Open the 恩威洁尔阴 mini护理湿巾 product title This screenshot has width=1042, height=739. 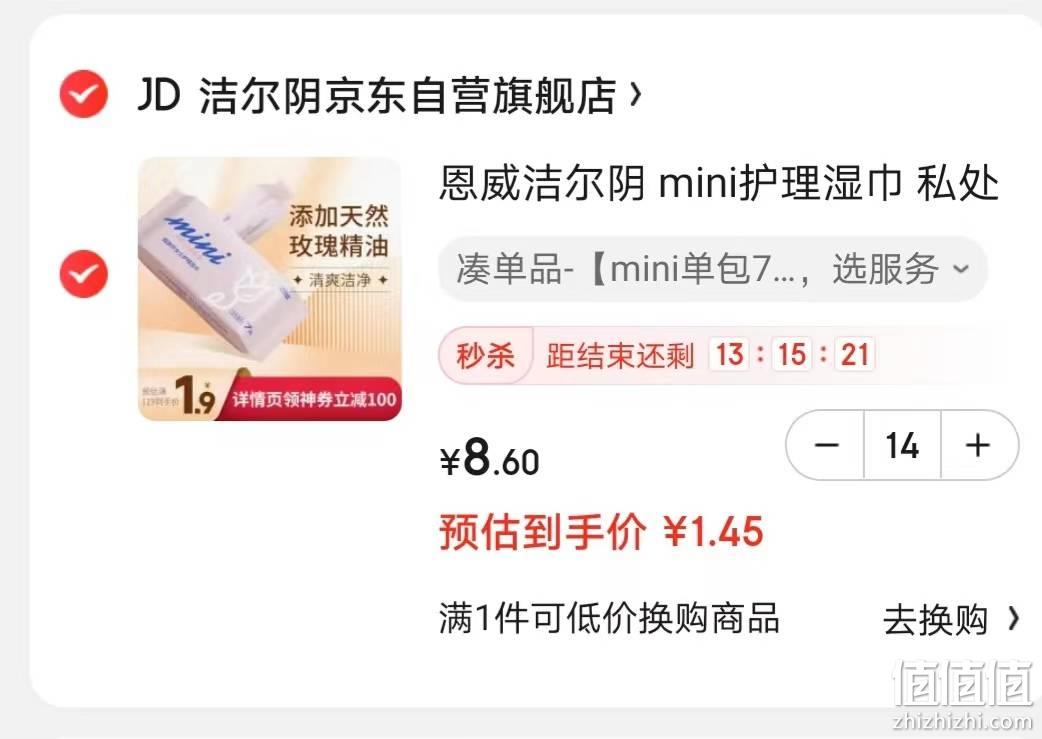718,183
